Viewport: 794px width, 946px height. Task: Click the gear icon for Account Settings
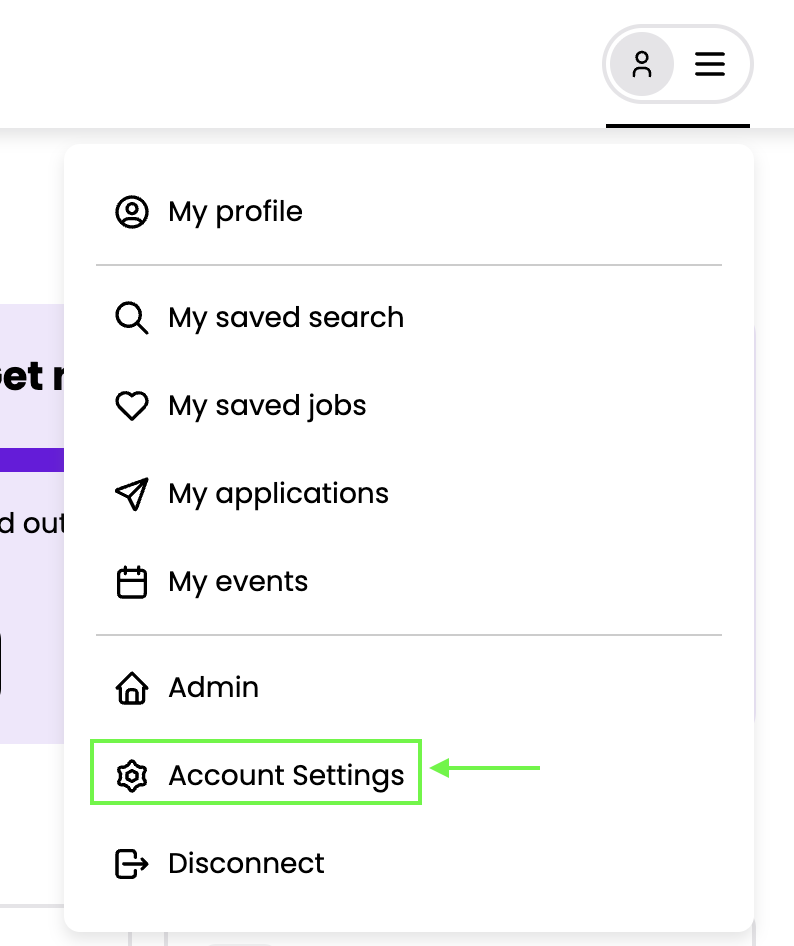click(132, 776)
